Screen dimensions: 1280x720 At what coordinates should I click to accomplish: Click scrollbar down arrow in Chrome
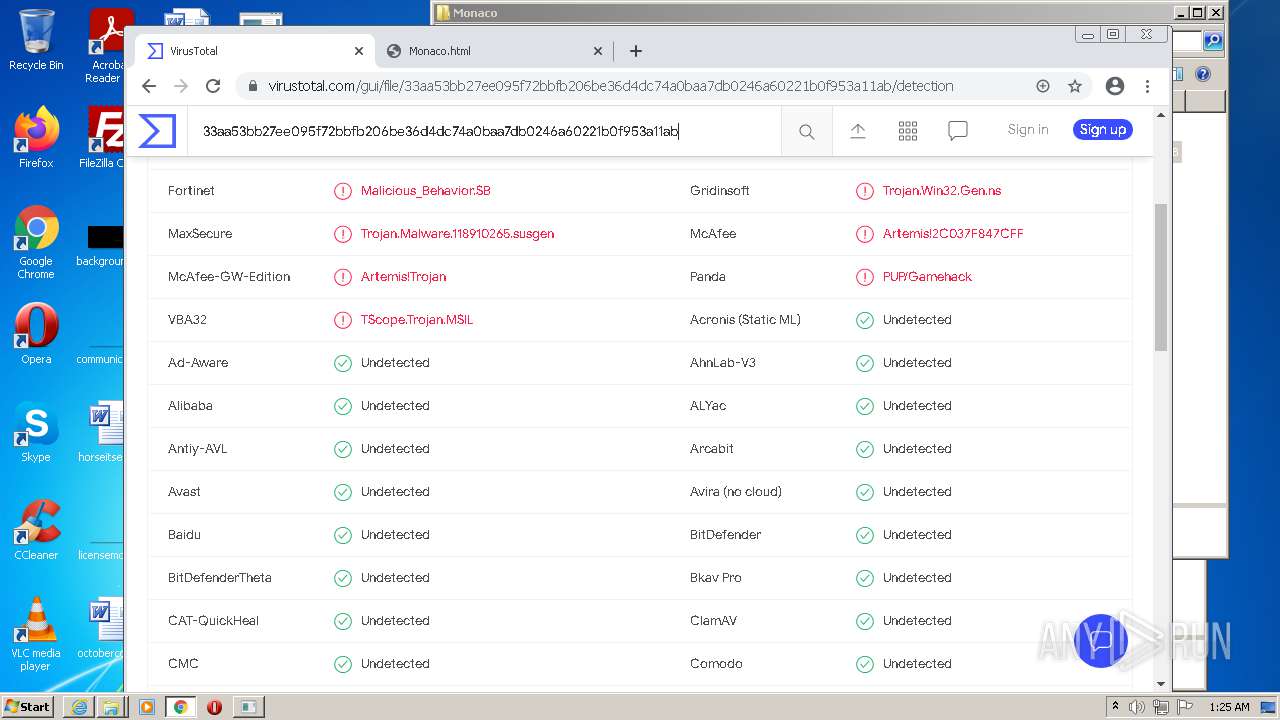tap(1161, 684)
